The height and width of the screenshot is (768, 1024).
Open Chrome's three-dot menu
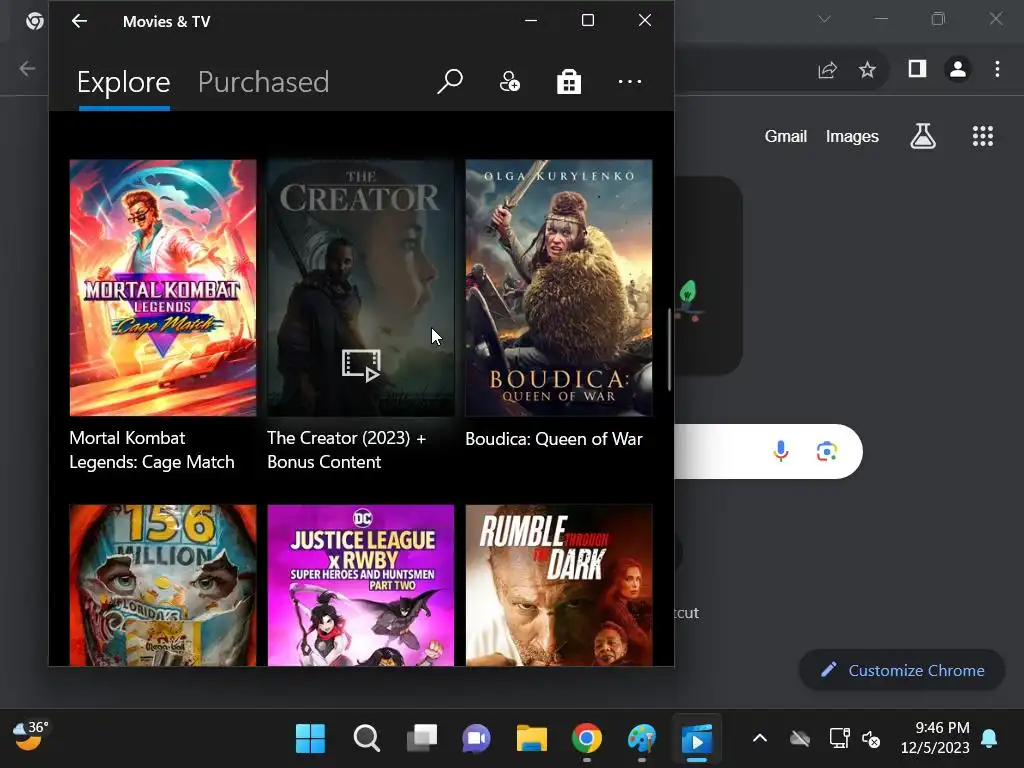pyautogui.click(x=997, y=69)
